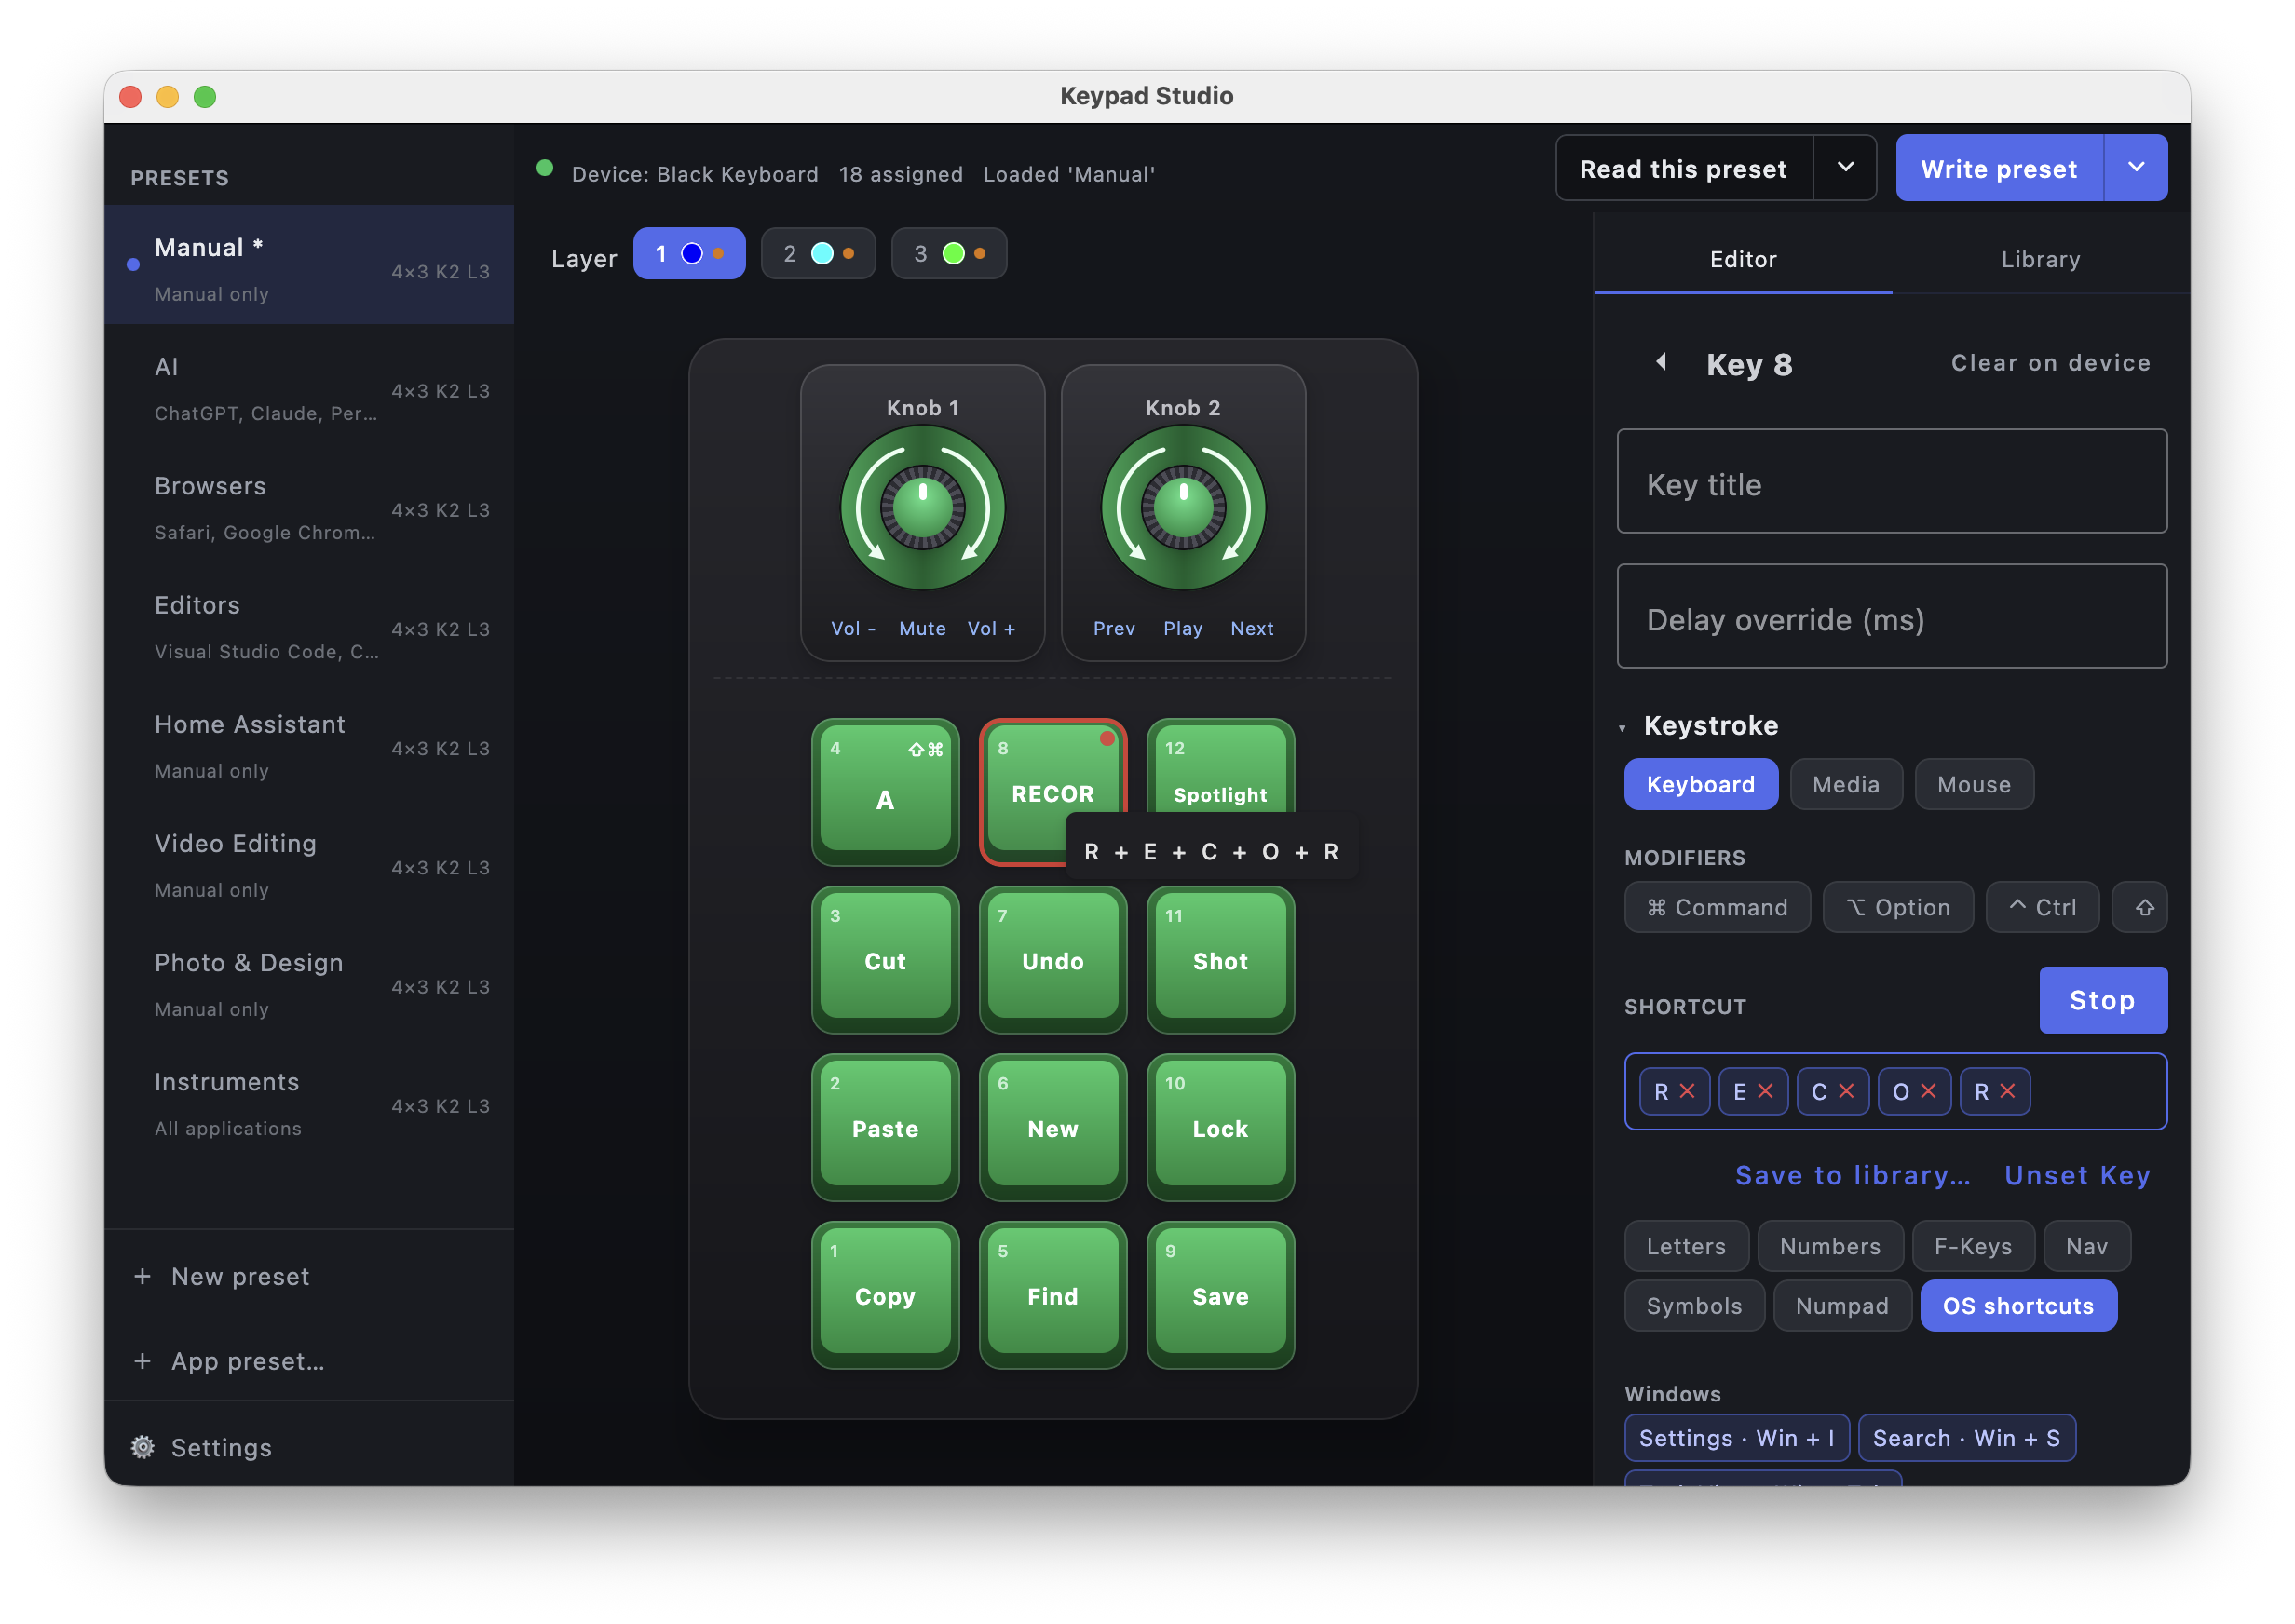Show the Letters key category
The height and width of the screenshot is (1624, 2295).
(1686, 1246)
